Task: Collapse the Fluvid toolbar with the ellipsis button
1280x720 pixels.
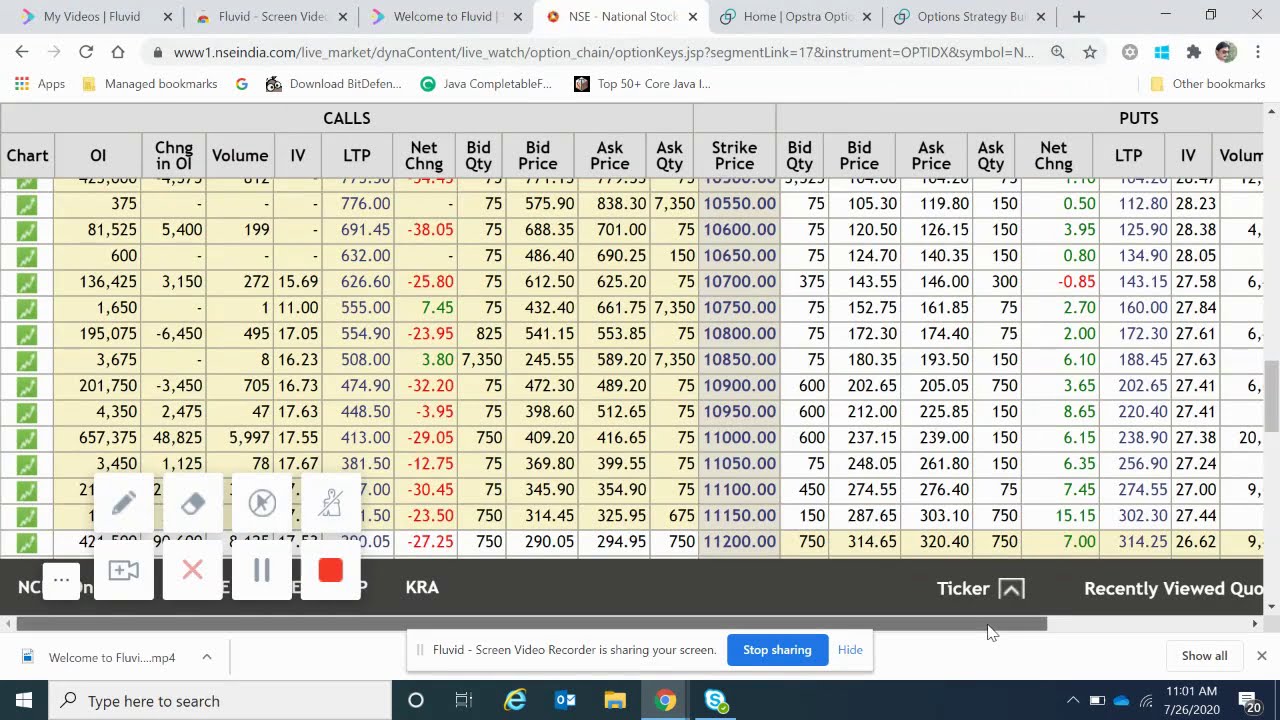Action: pyautogui.click(x=61, y=580)
